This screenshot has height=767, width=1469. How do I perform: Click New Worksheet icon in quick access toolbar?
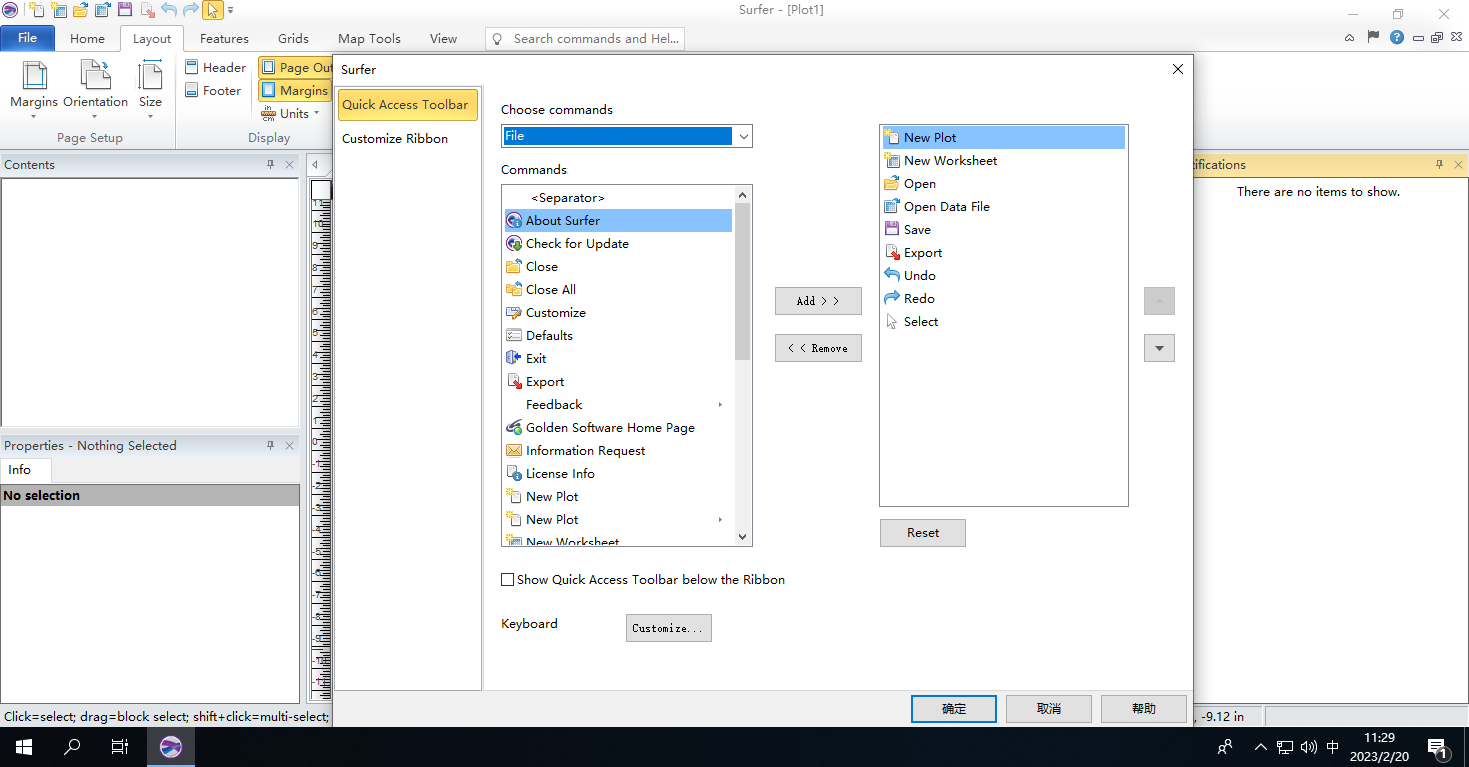coord(59,11)
